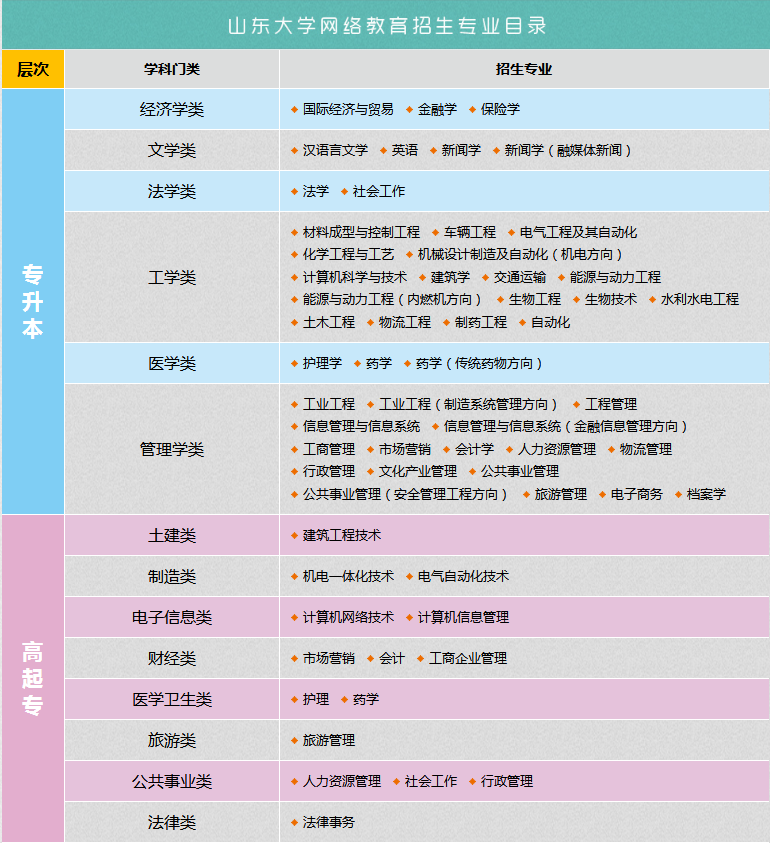Screen dimensions: 770x843
Task: Click 计算机信息管理 major
Action: coord(463,617)
